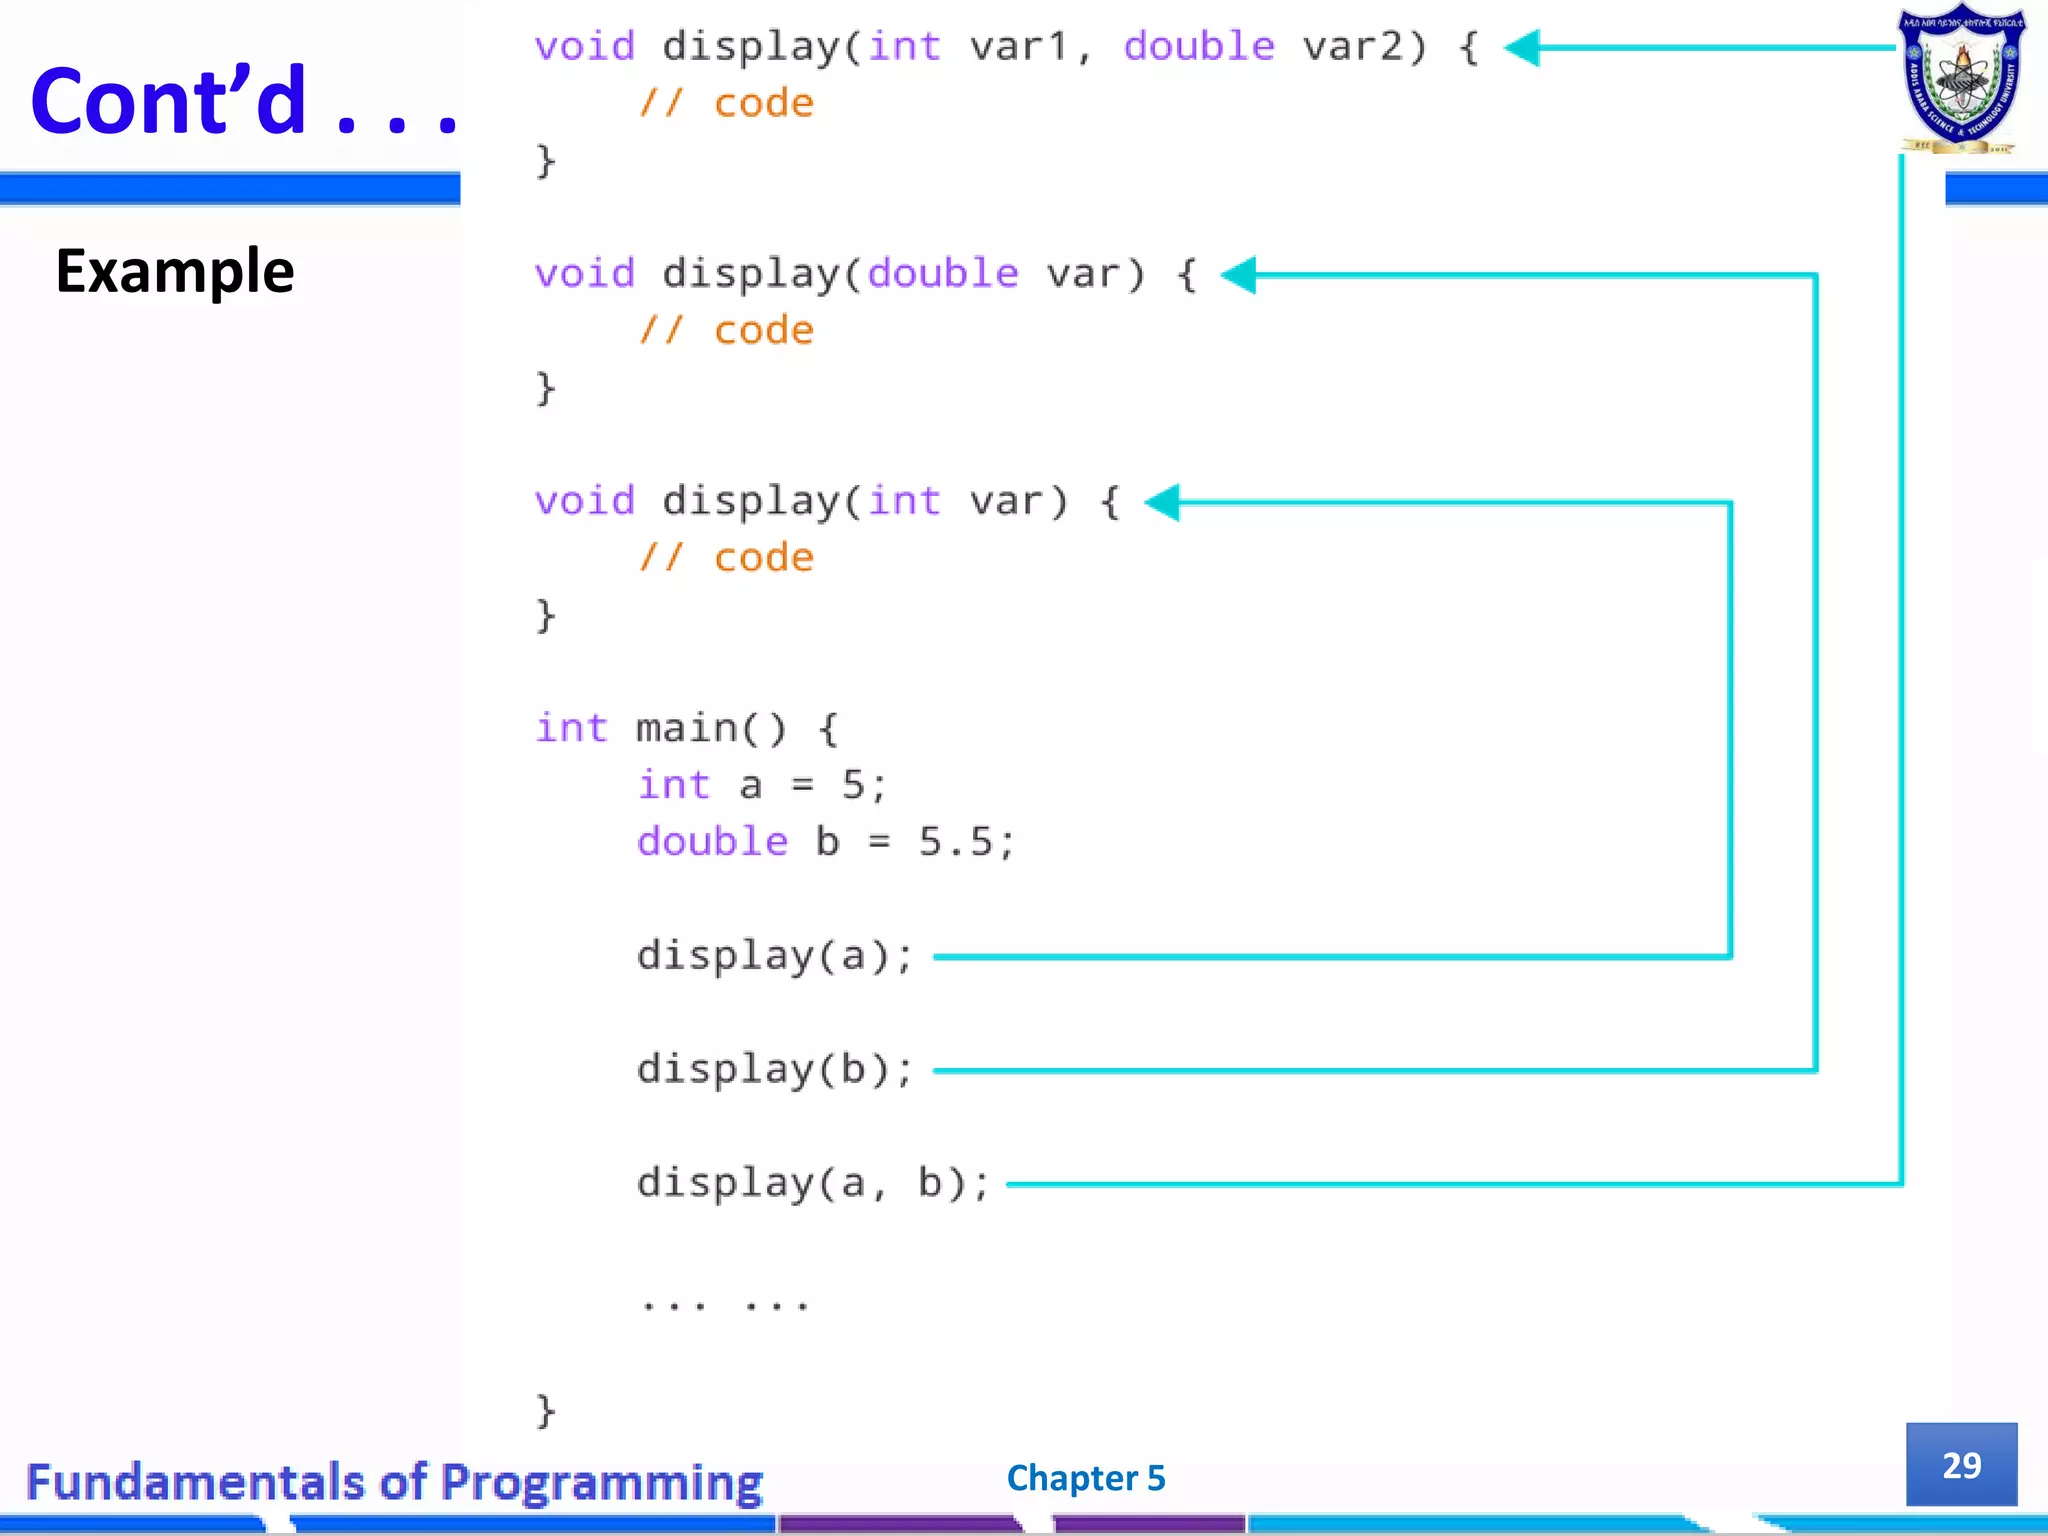Click the purple segment in bottom bar
The height and width of the screenshot is (1536, 2048).
[897, 1523]
